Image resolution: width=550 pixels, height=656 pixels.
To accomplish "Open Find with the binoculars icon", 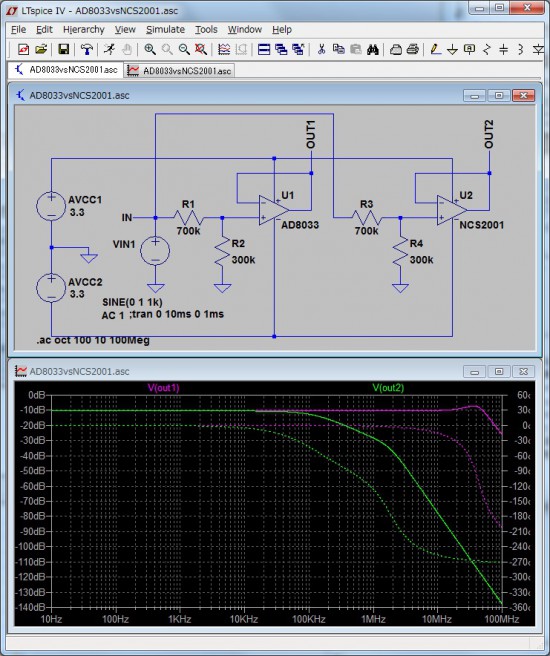I will tap(373, 50).
